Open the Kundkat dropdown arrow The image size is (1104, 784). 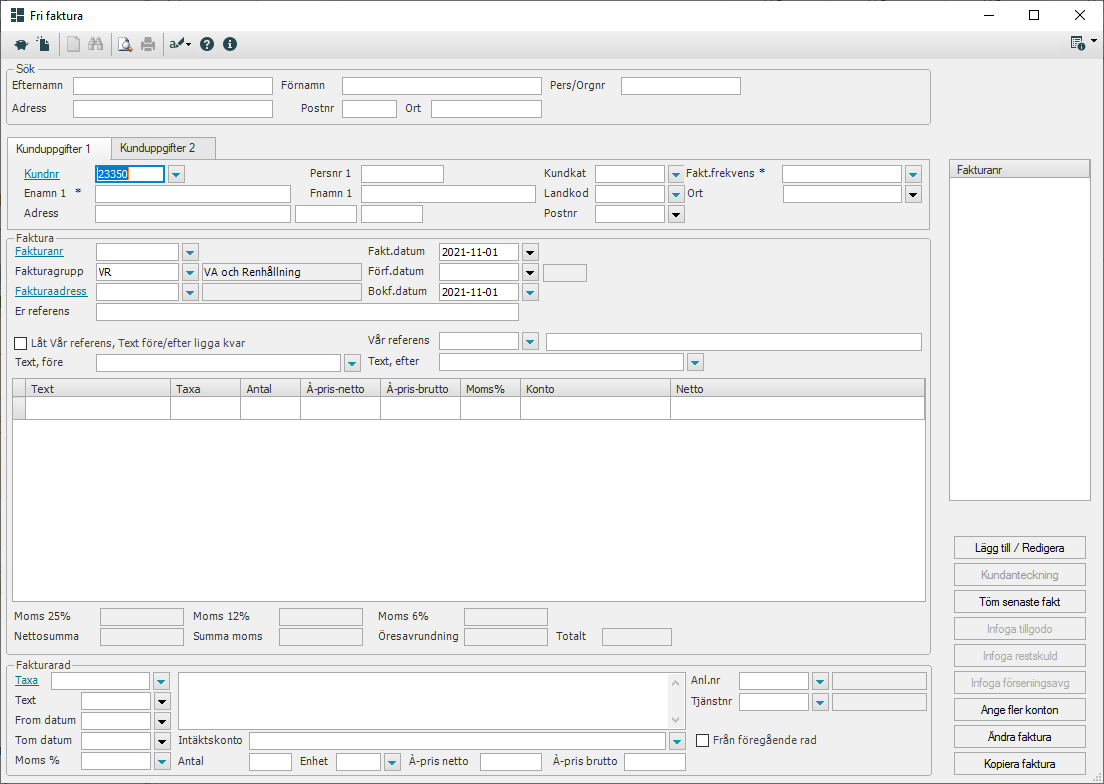pos(675,174)
